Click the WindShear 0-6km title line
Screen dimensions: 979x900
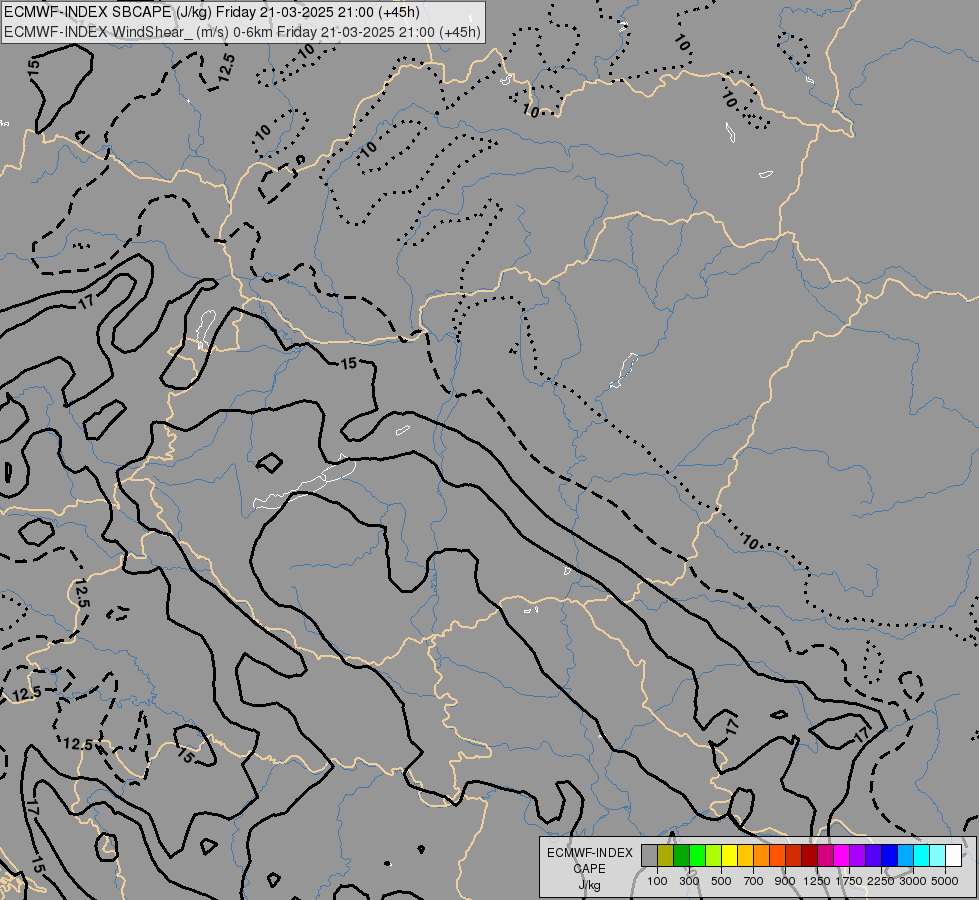tap(243, 31)
